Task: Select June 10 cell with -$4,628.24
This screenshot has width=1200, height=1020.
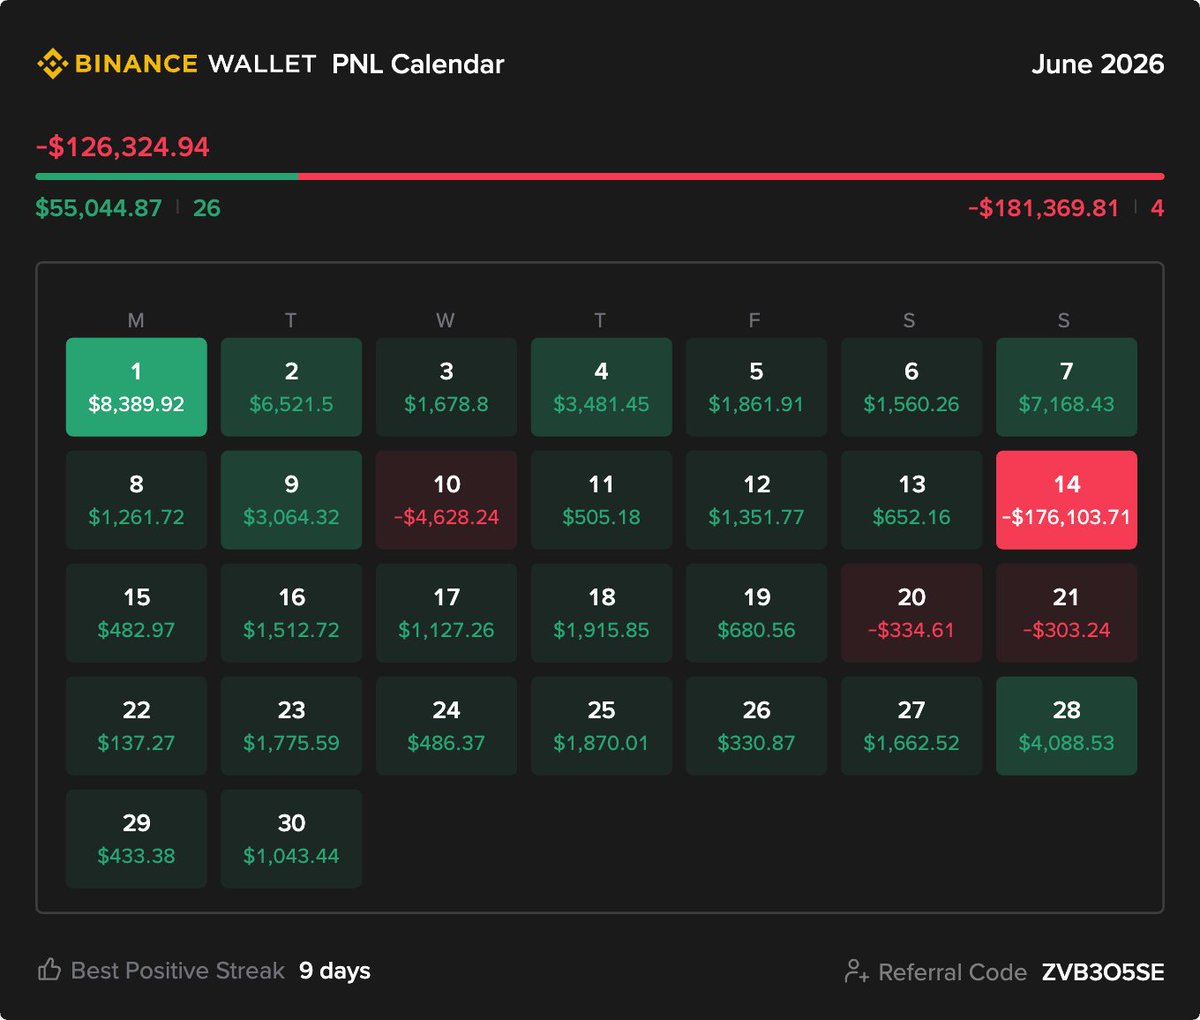Action: click(x=446, y=500)
